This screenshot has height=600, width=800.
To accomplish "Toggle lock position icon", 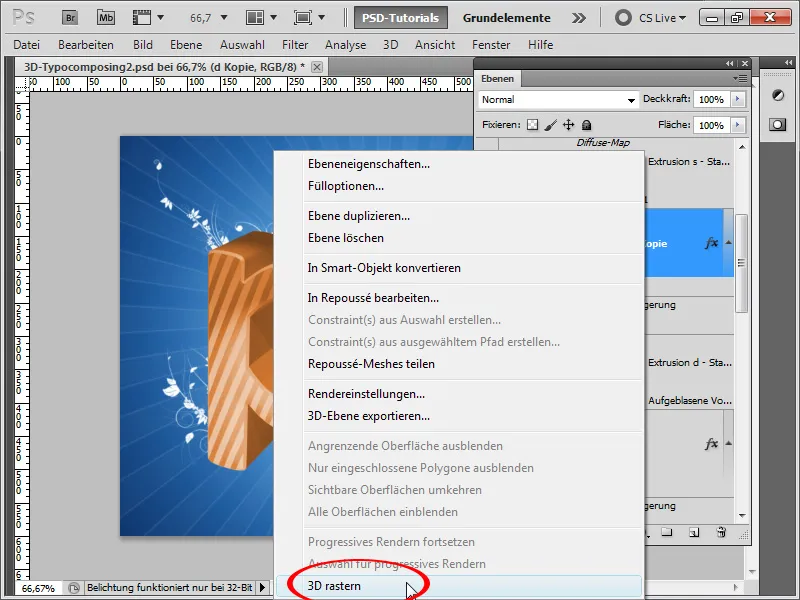I will coord(568,125).
